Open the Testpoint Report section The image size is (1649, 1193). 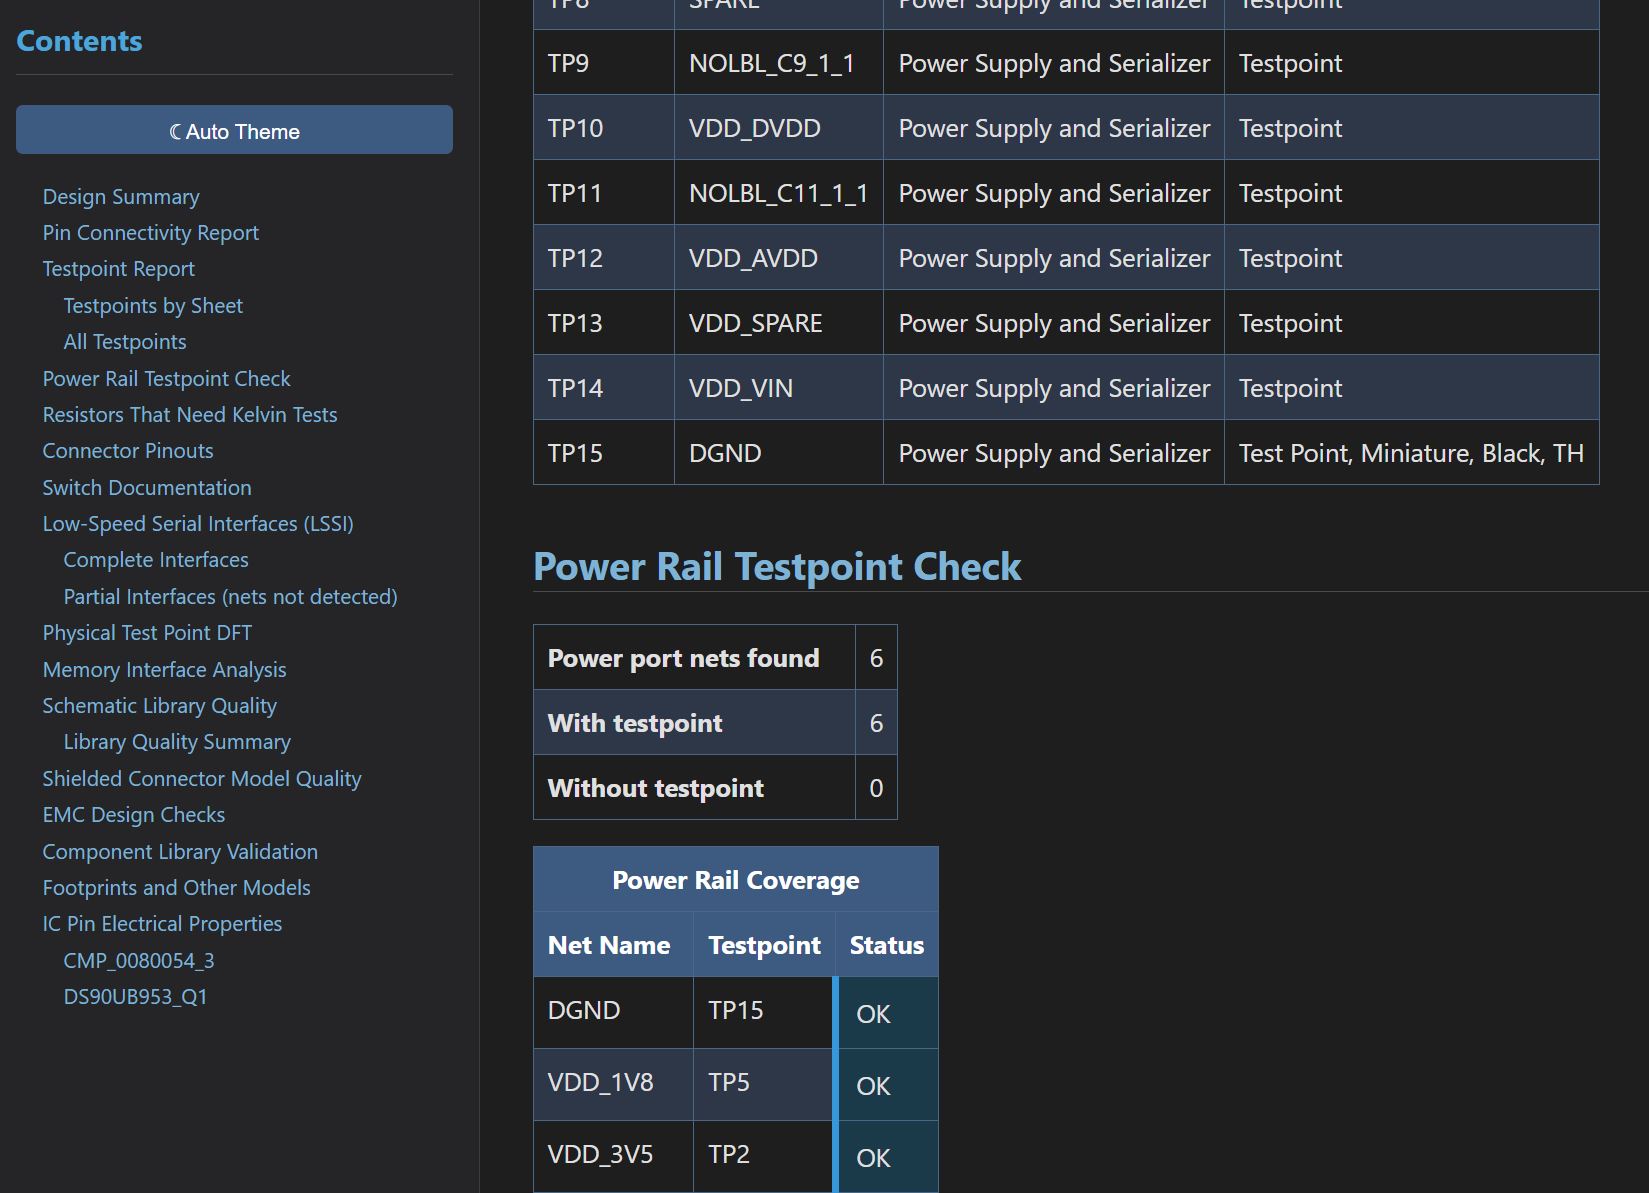pyautogui.click(x=118, y=268)
